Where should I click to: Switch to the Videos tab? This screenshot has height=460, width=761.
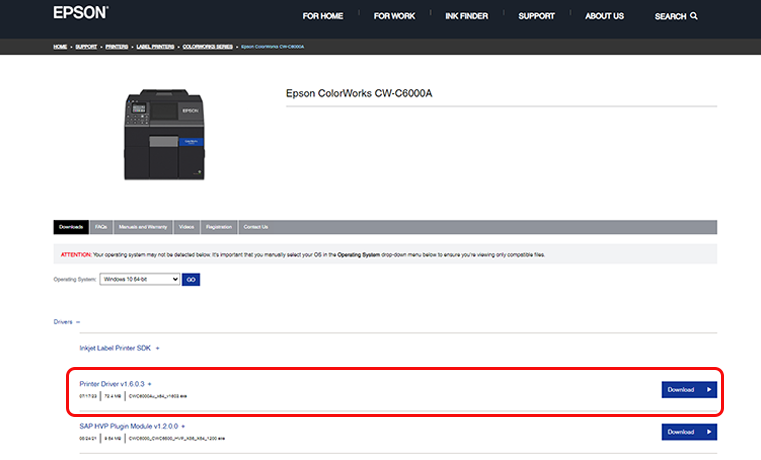pos(186,227)
